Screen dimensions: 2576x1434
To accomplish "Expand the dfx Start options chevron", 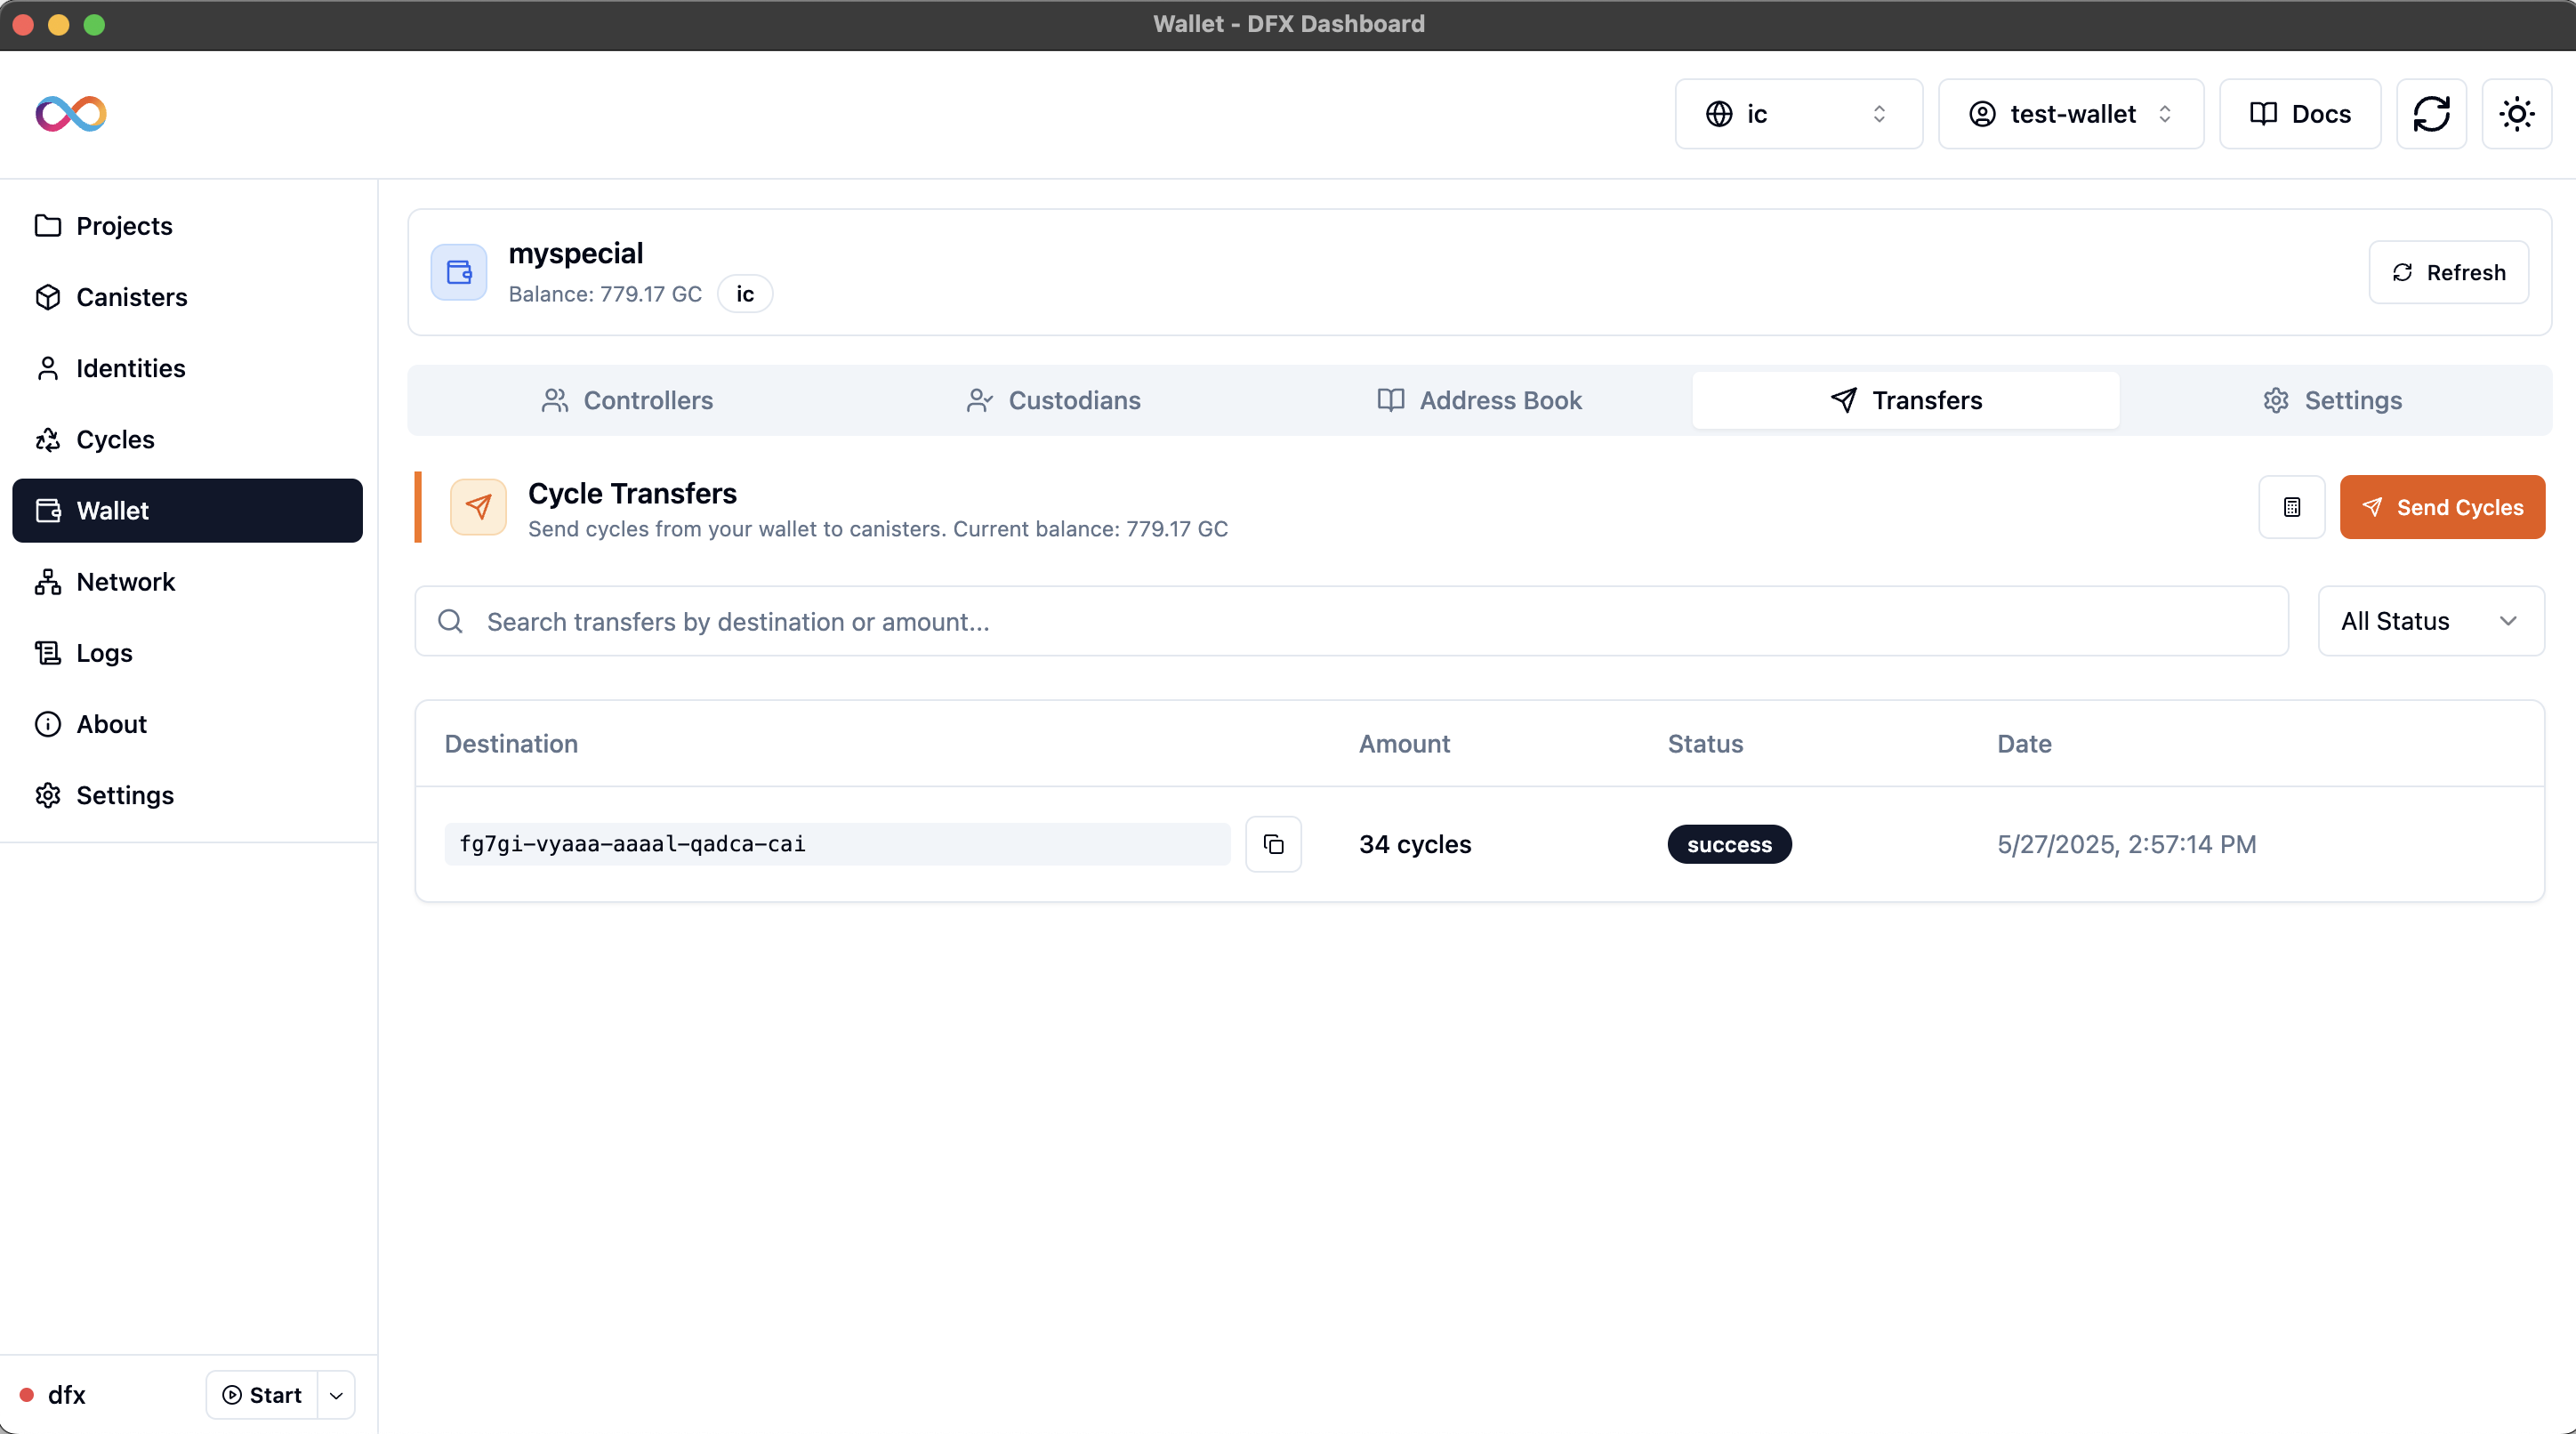I will [336, 1395].
